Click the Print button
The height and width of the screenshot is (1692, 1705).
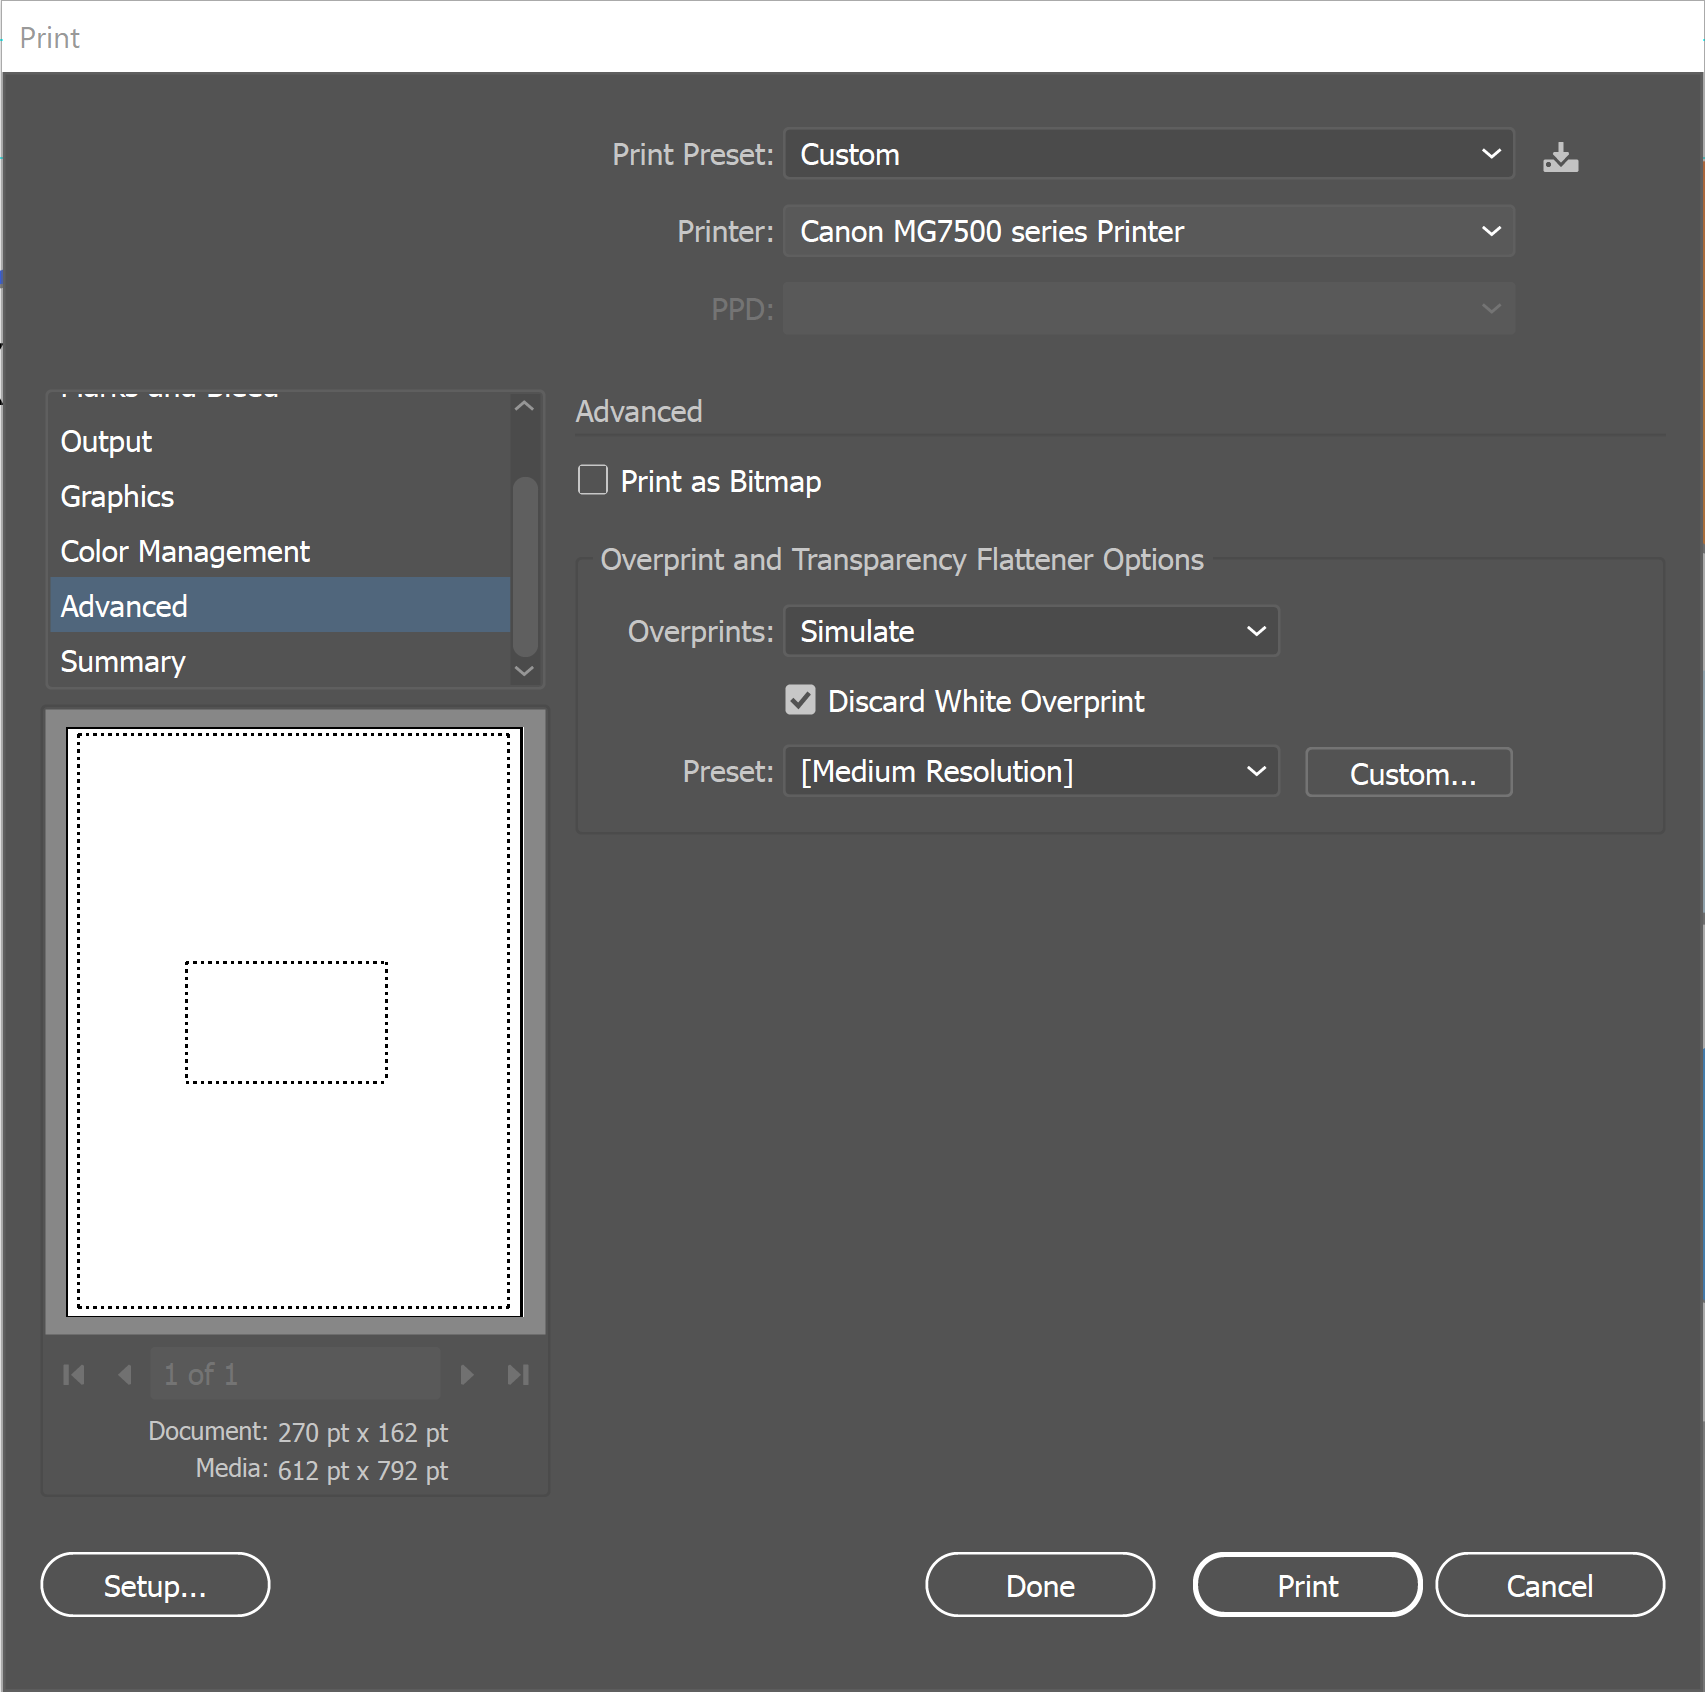1306,1585
